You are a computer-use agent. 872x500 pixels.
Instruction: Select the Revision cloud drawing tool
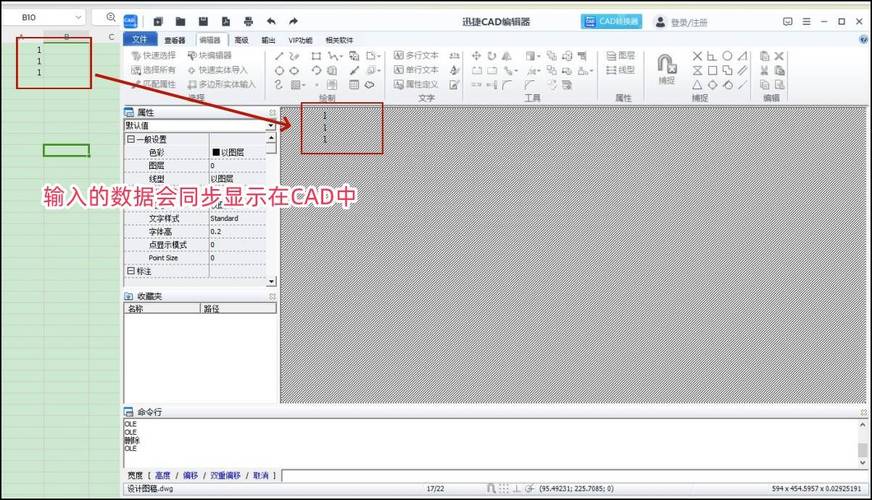click(x=369, y=85)
